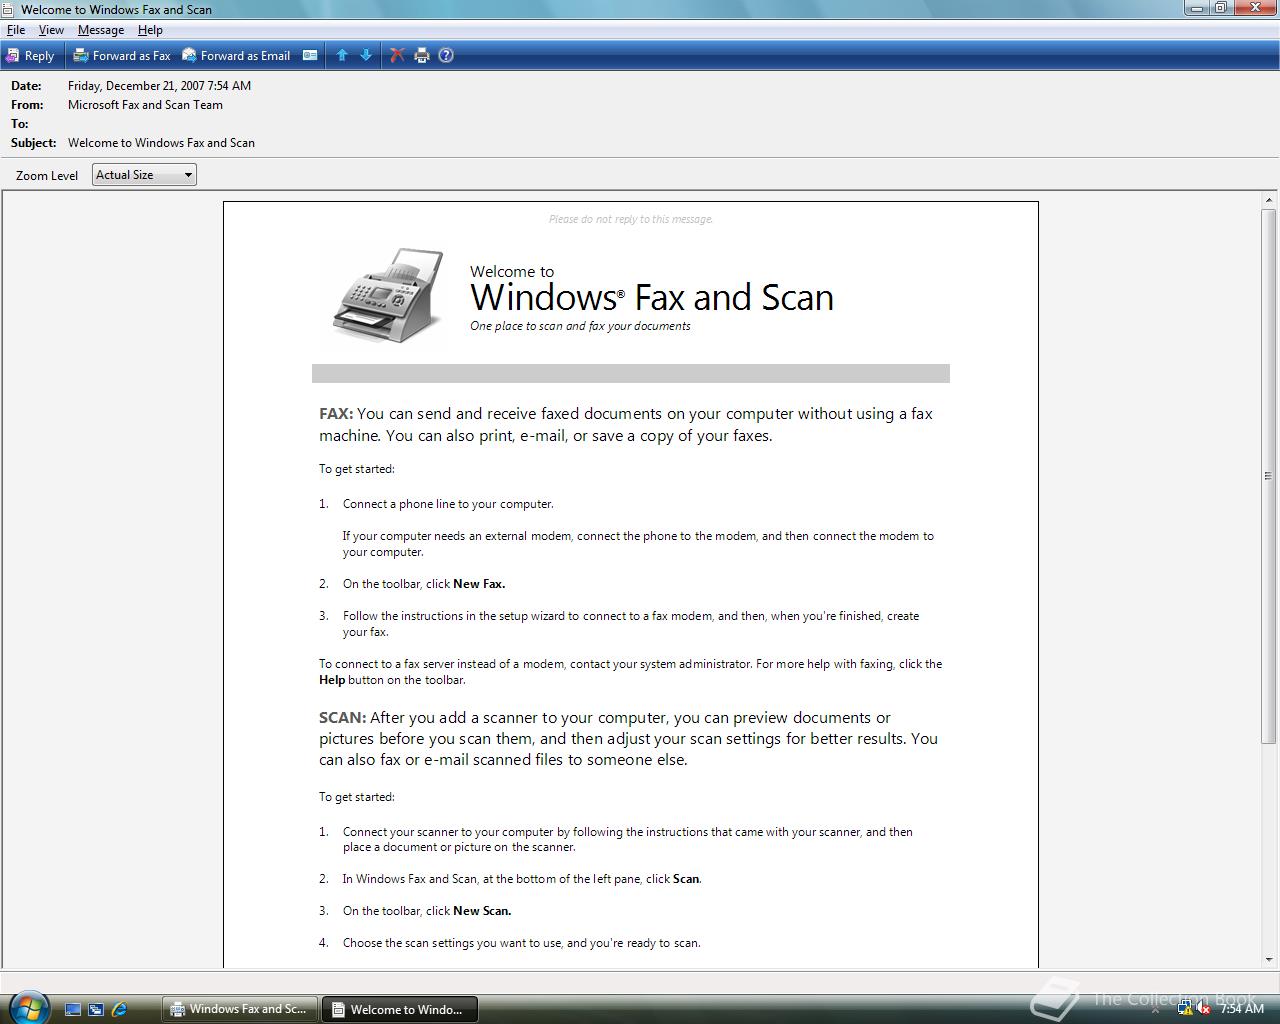Click the bold Help word in text

[x=332, y=680]
